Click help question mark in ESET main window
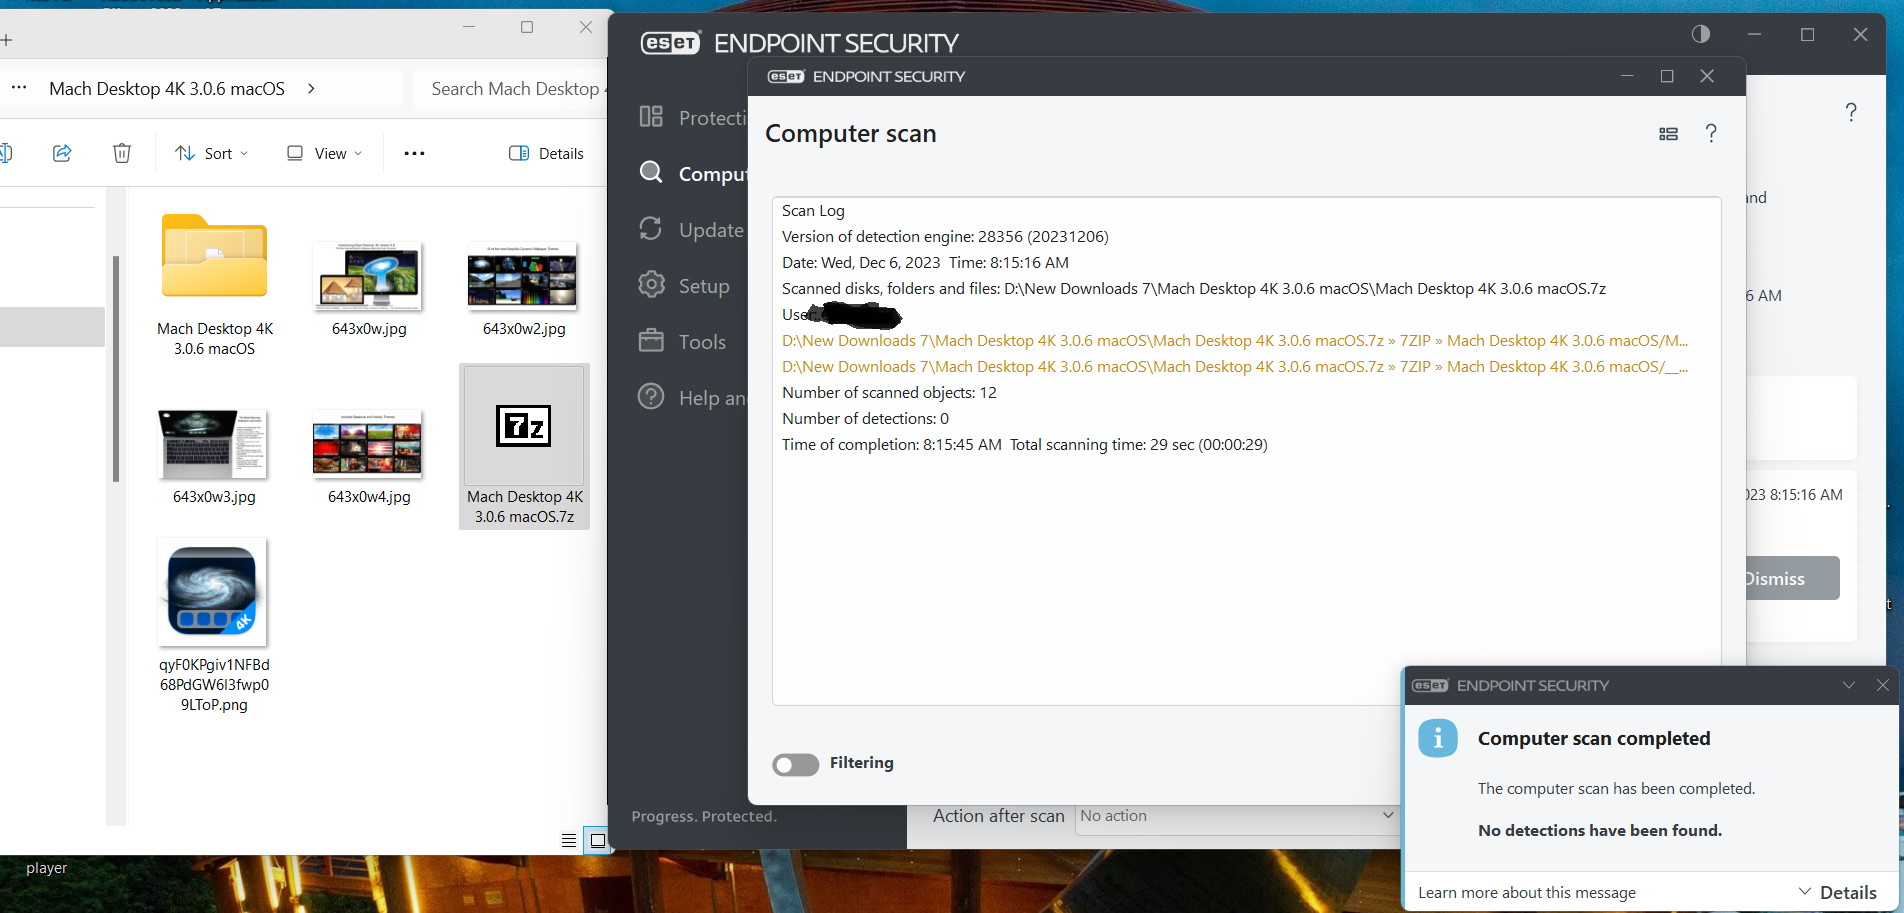This screenshot has height=913, width=1904. [1851, 112]
